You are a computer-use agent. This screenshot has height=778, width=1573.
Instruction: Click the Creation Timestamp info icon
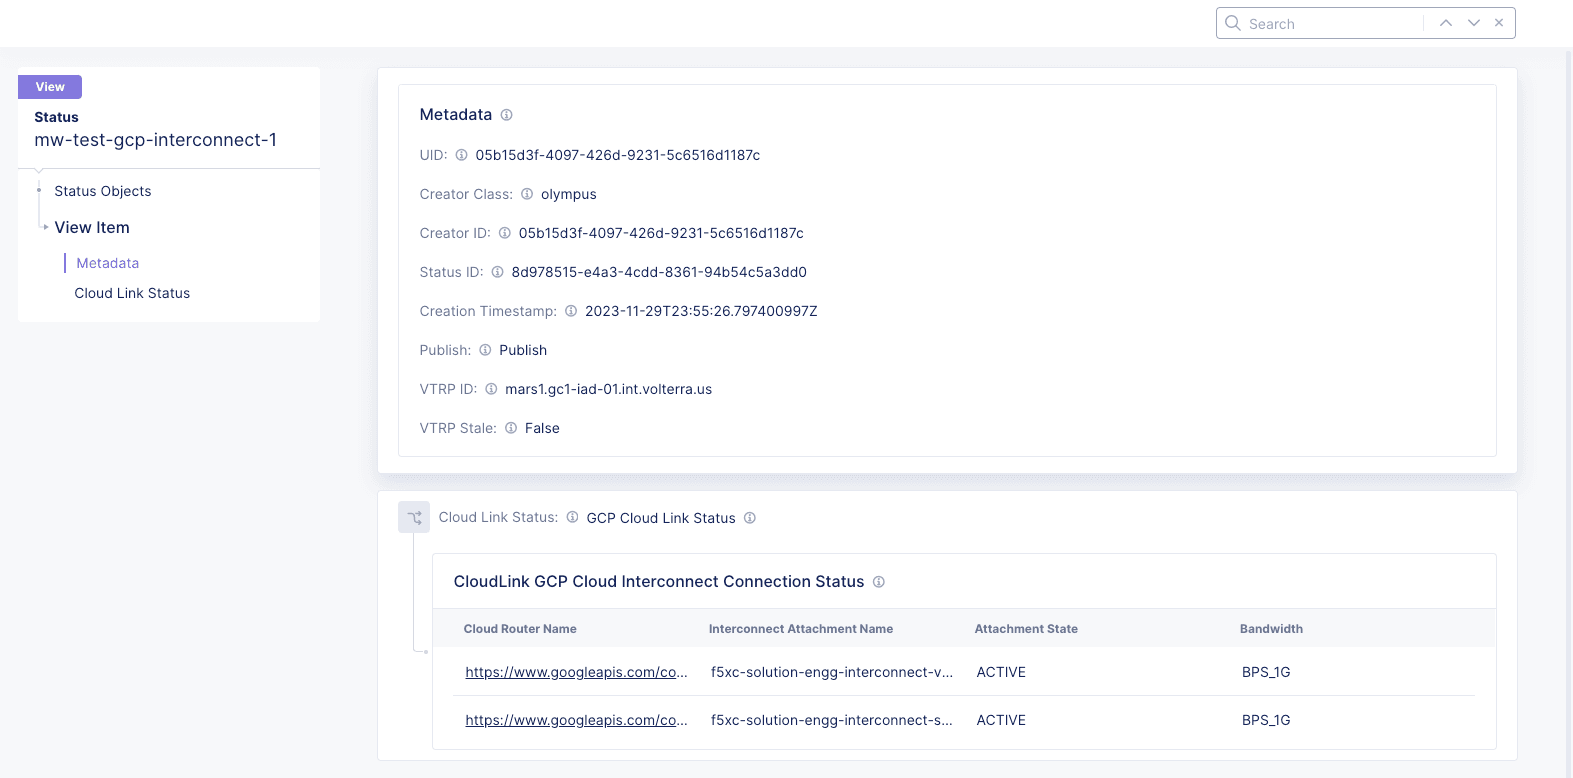click(x=571, y=311)
